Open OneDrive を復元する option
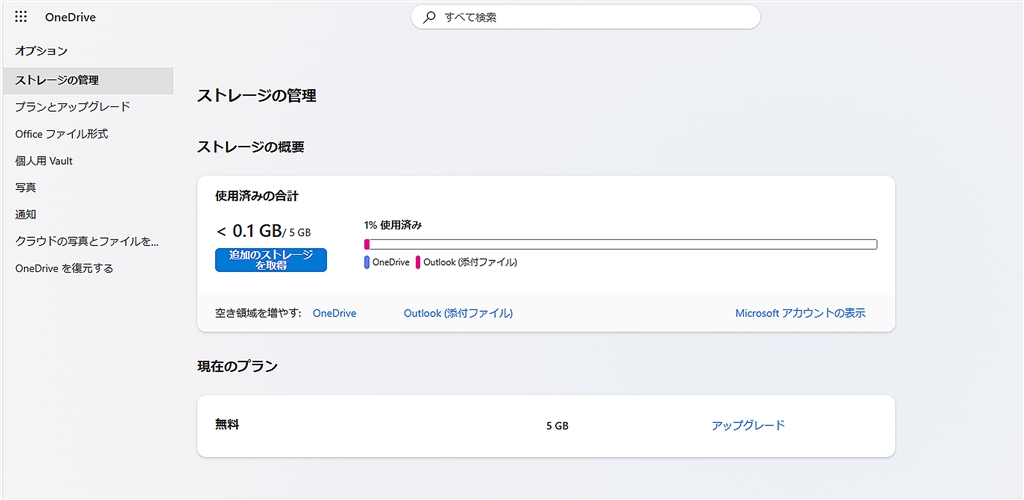This screenshot has width=1024, height=500. point(64,268)
